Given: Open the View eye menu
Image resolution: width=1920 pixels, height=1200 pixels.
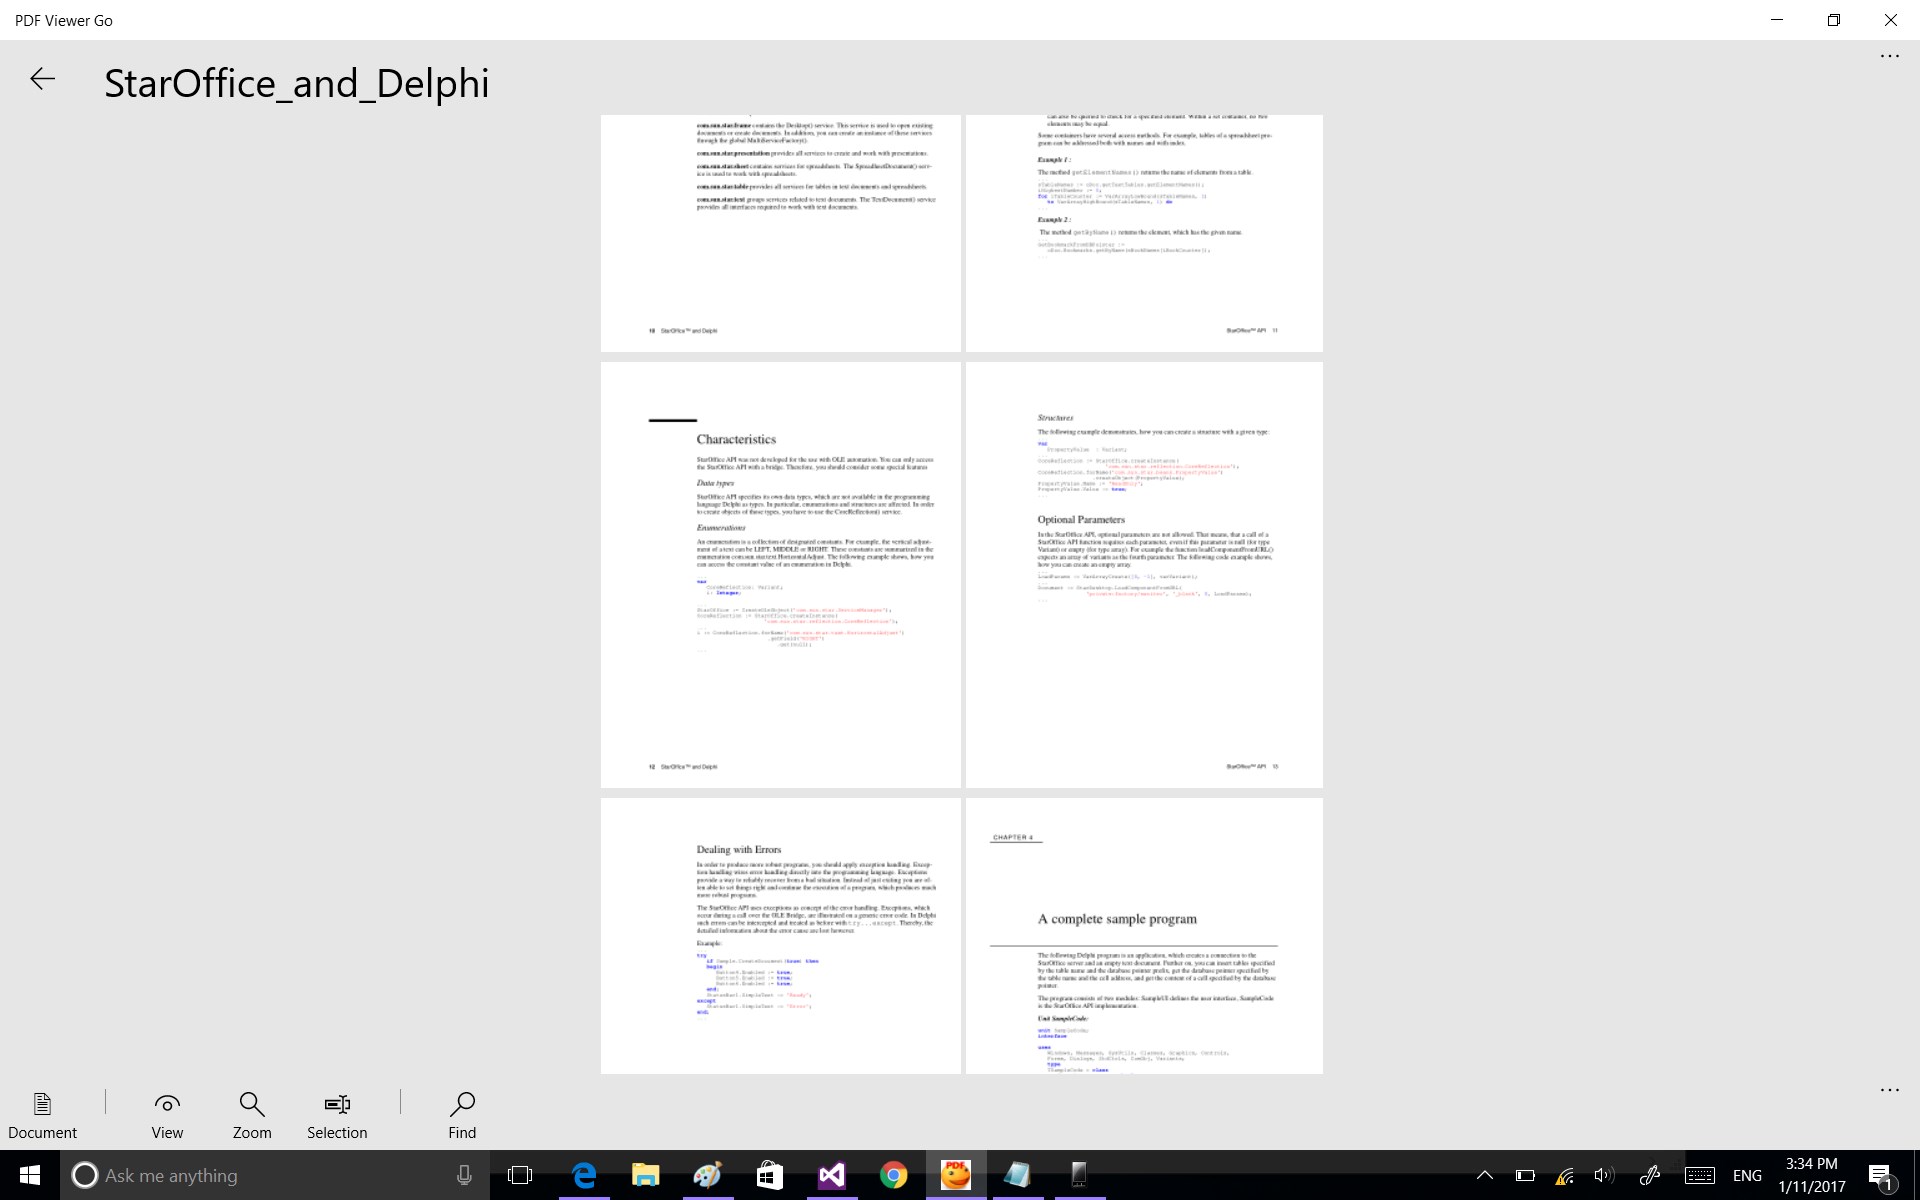Looking at the screenshot, I should tap(167, 1114).
